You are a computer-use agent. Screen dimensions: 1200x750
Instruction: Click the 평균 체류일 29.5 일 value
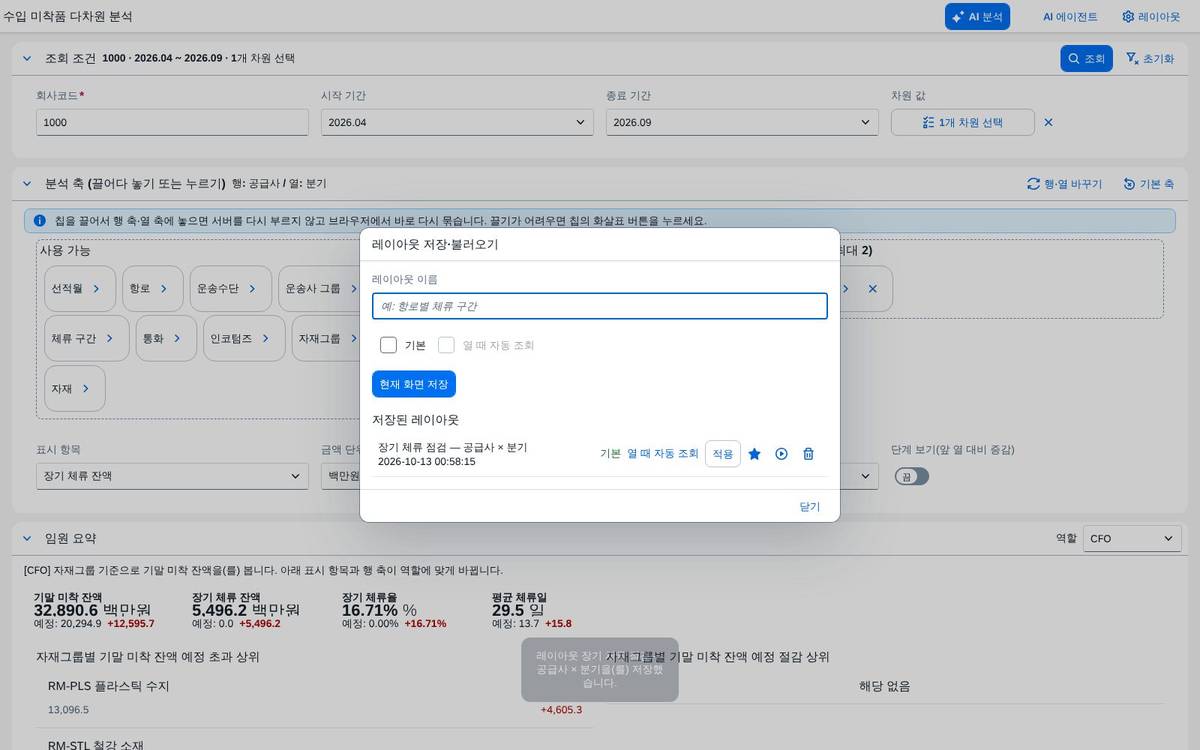coord(517,610)
